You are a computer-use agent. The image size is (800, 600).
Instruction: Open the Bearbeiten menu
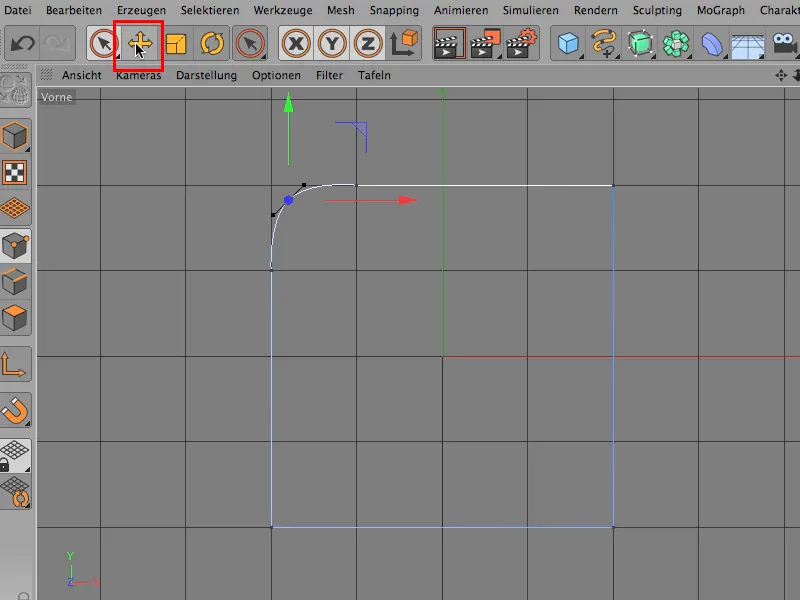point(74,10)
